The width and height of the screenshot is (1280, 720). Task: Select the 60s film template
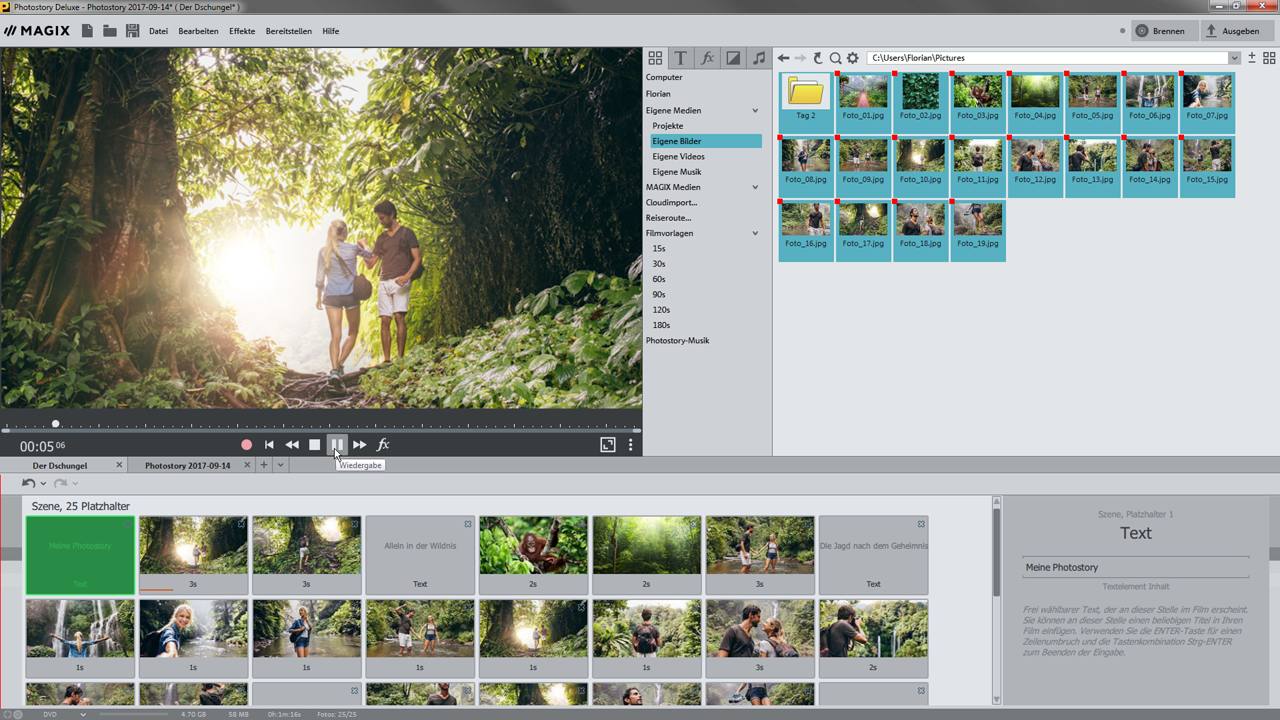click(x=659, y=279)
